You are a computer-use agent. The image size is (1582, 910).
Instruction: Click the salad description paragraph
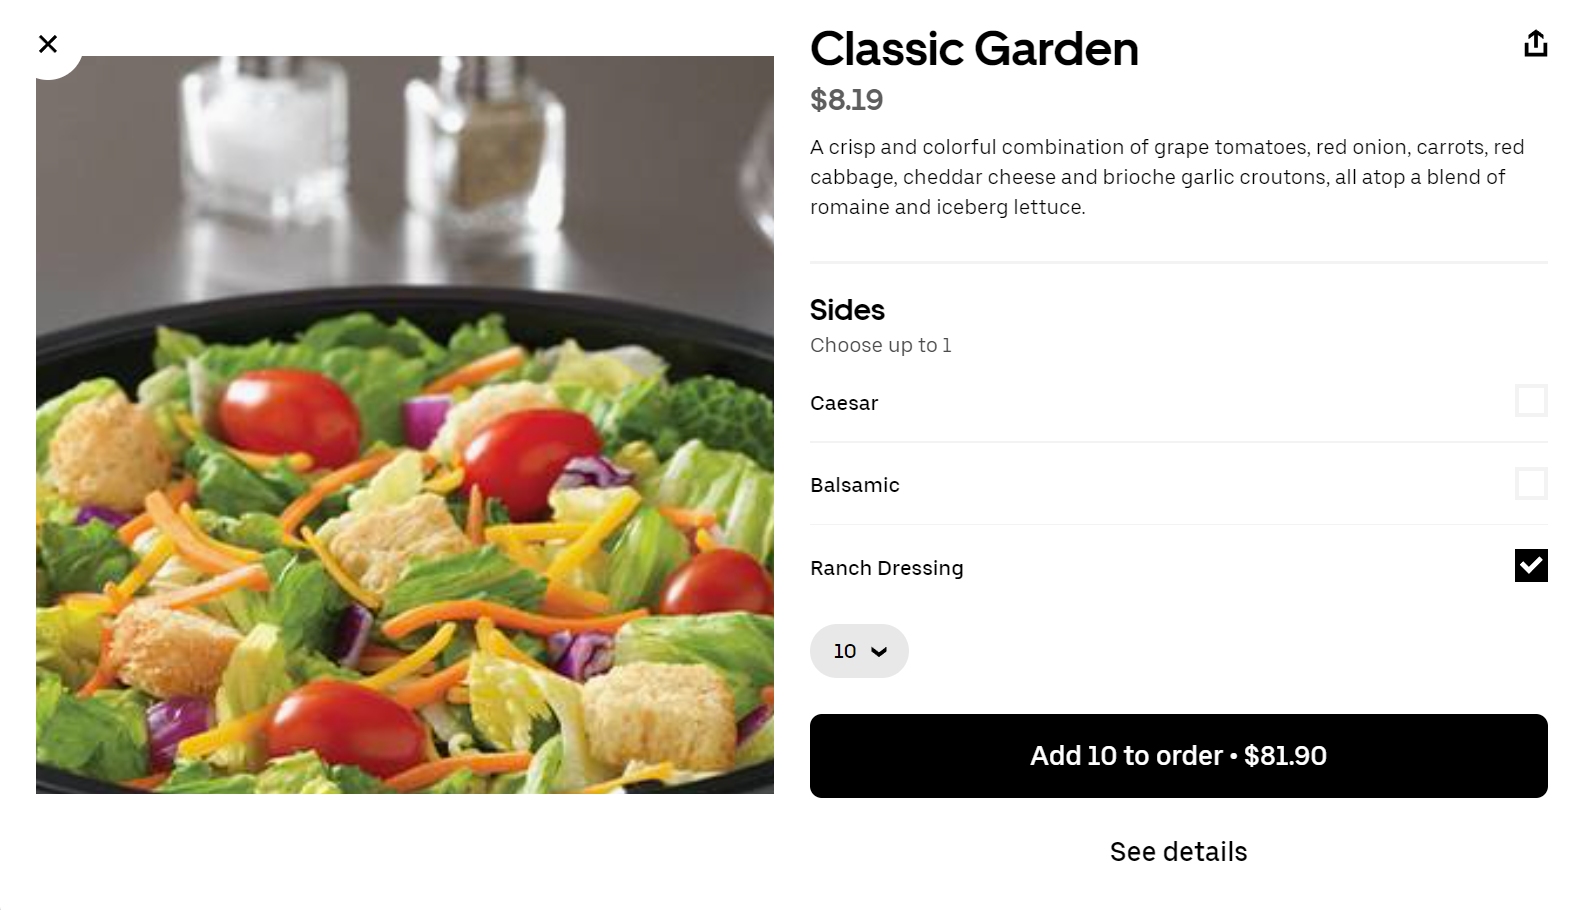click(1167, 177)
